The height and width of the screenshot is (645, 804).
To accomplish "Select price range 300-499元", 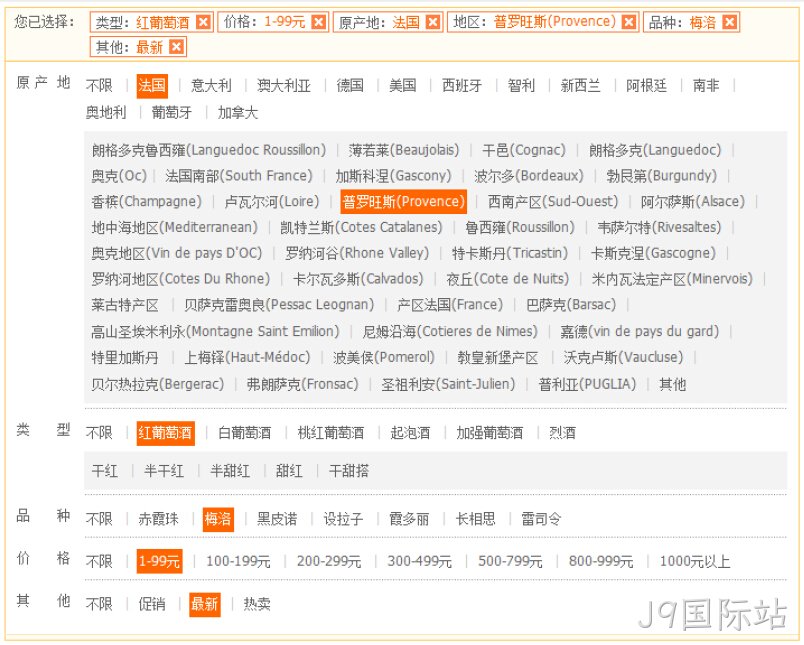I will click(x=419, y=561).
